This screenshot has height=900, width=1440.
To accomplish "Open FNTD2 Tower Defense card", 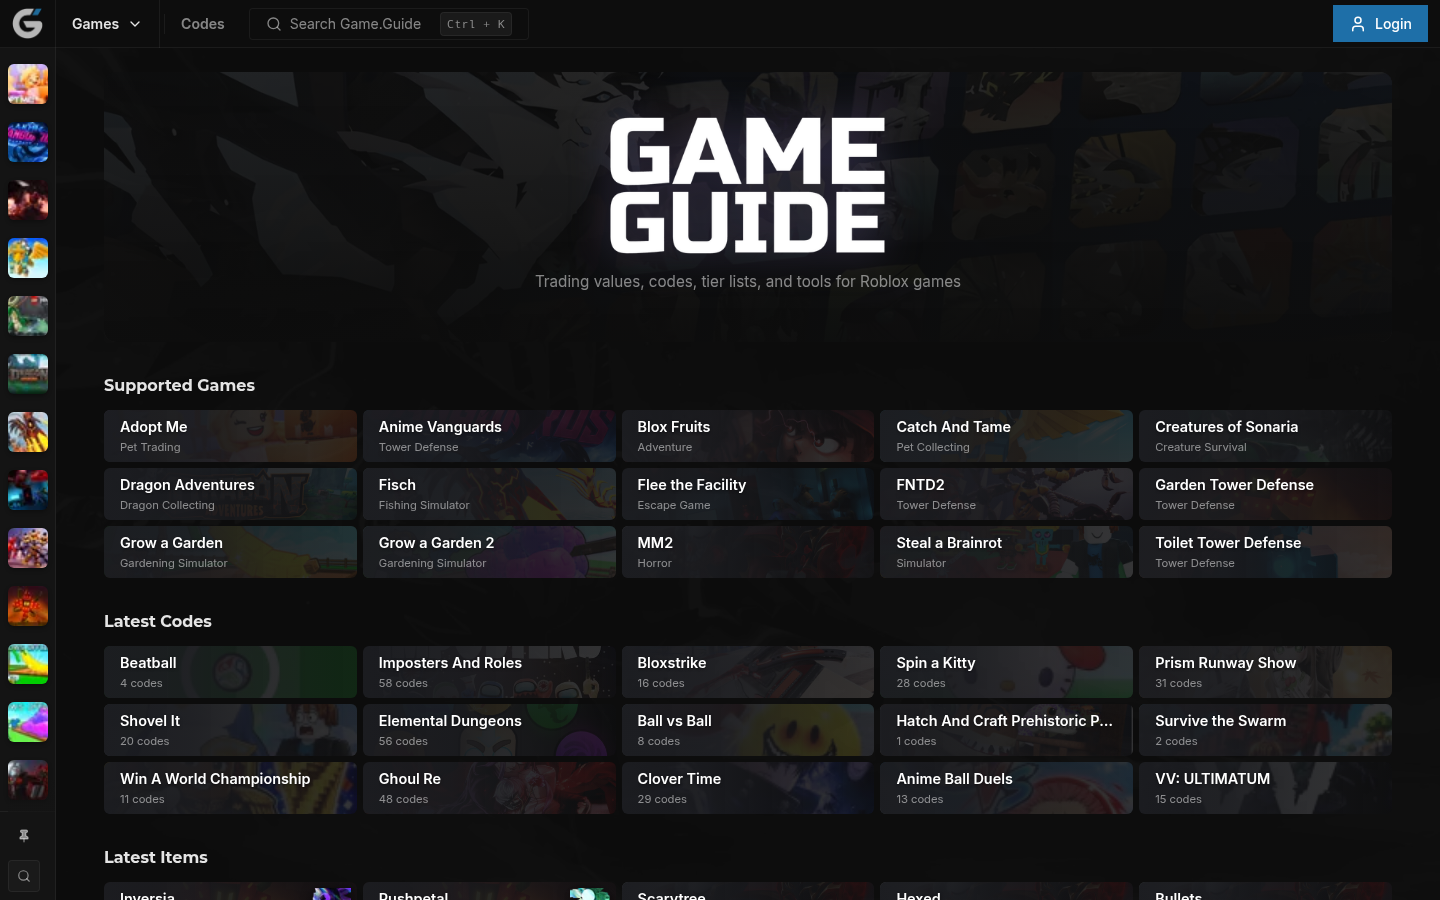I will click(x=1006, y=494).
